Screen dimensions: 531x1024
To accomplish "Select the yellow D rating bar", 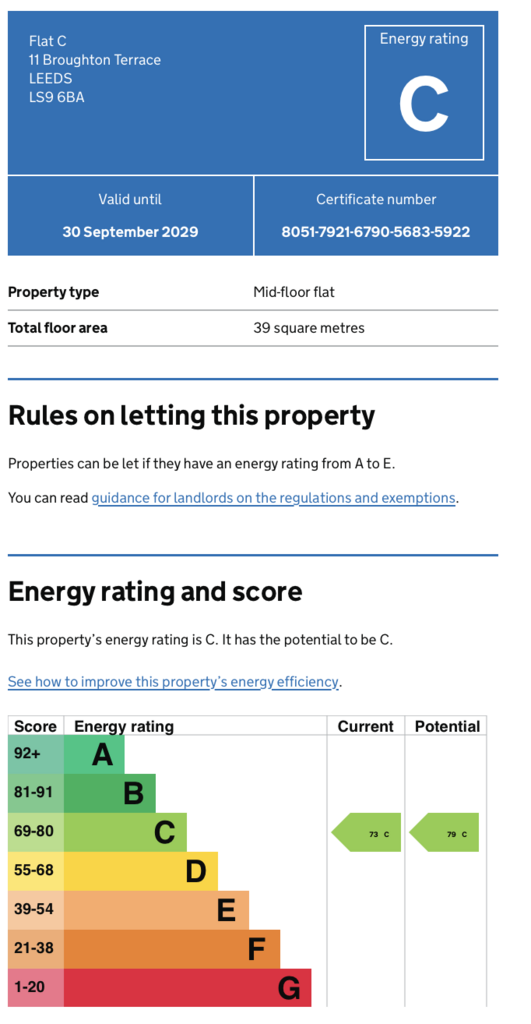I will (141, 871).
